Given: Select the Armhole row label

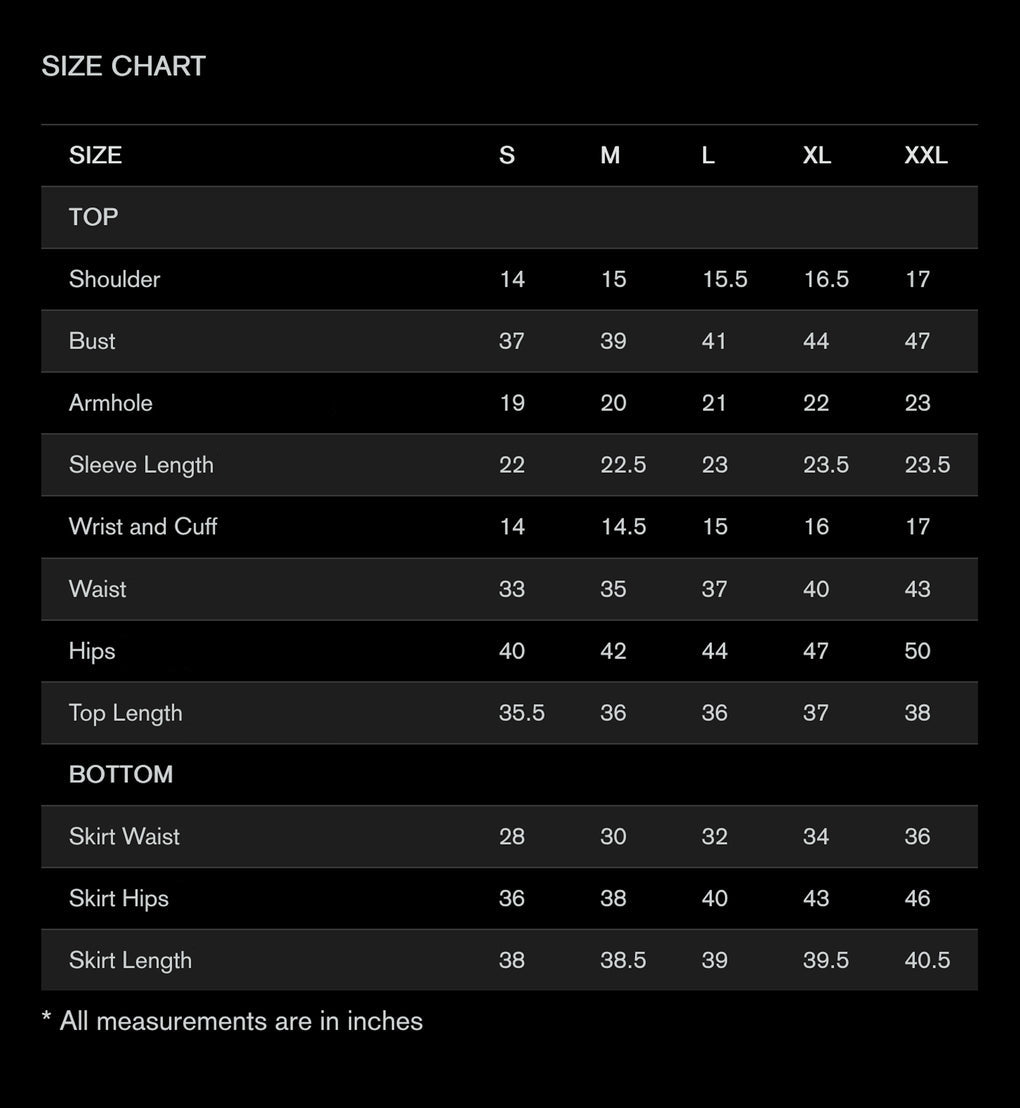Looking at the screenshot, I should pyautogui.click(x=111, y=403).
